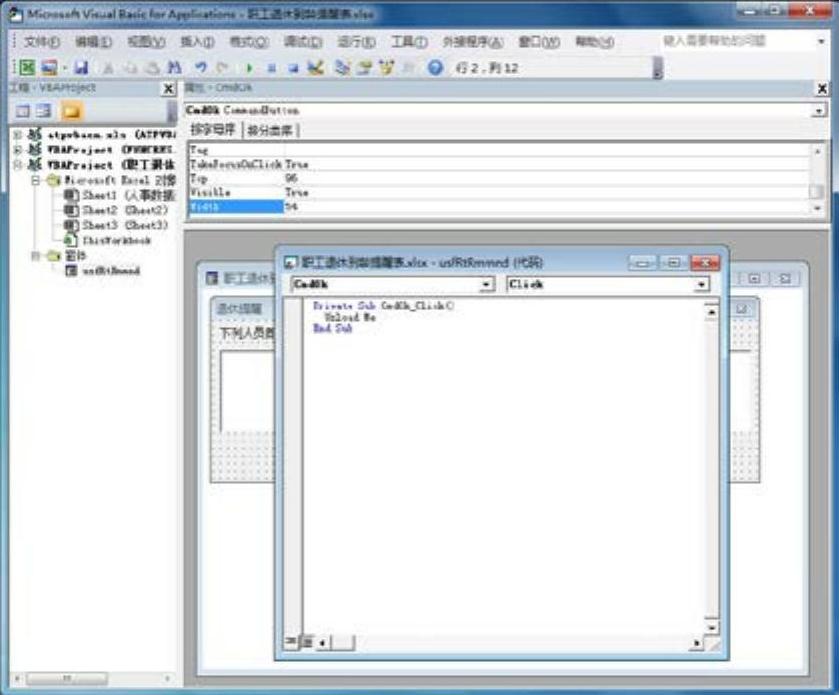Save the project with the floppy icon
The width and height of the screenshot is (839, 695).
(81, 67)
